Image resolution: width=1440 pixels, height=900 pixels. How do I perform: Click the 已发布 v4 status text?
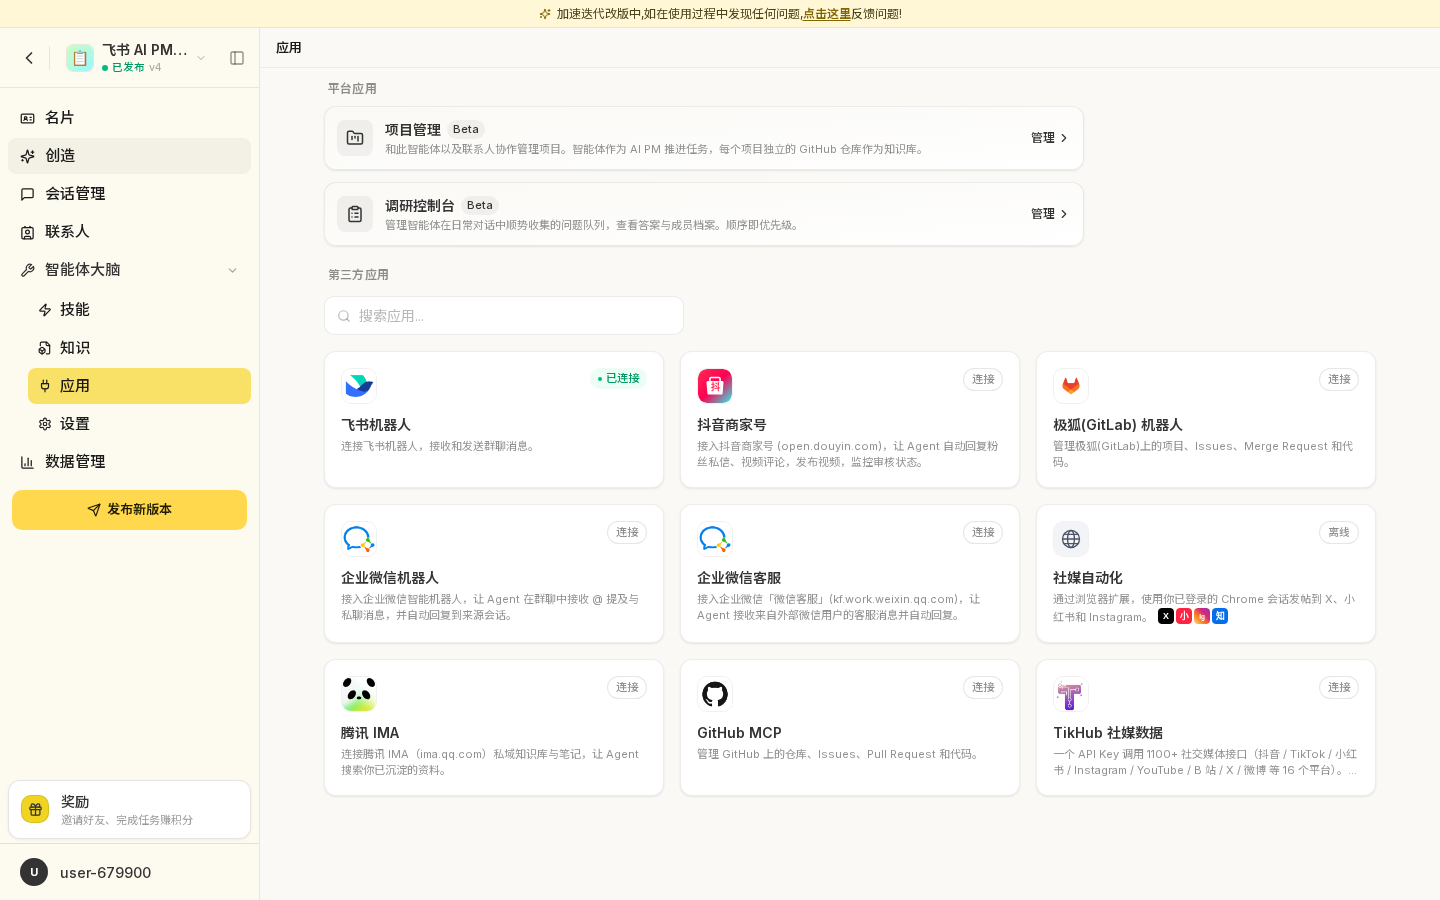click(x=131, y=68)
